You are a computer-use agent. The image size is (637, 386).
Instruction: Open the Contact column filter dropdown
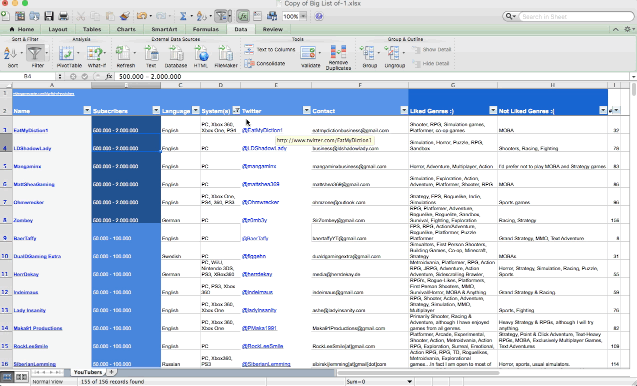click(404, 111)
